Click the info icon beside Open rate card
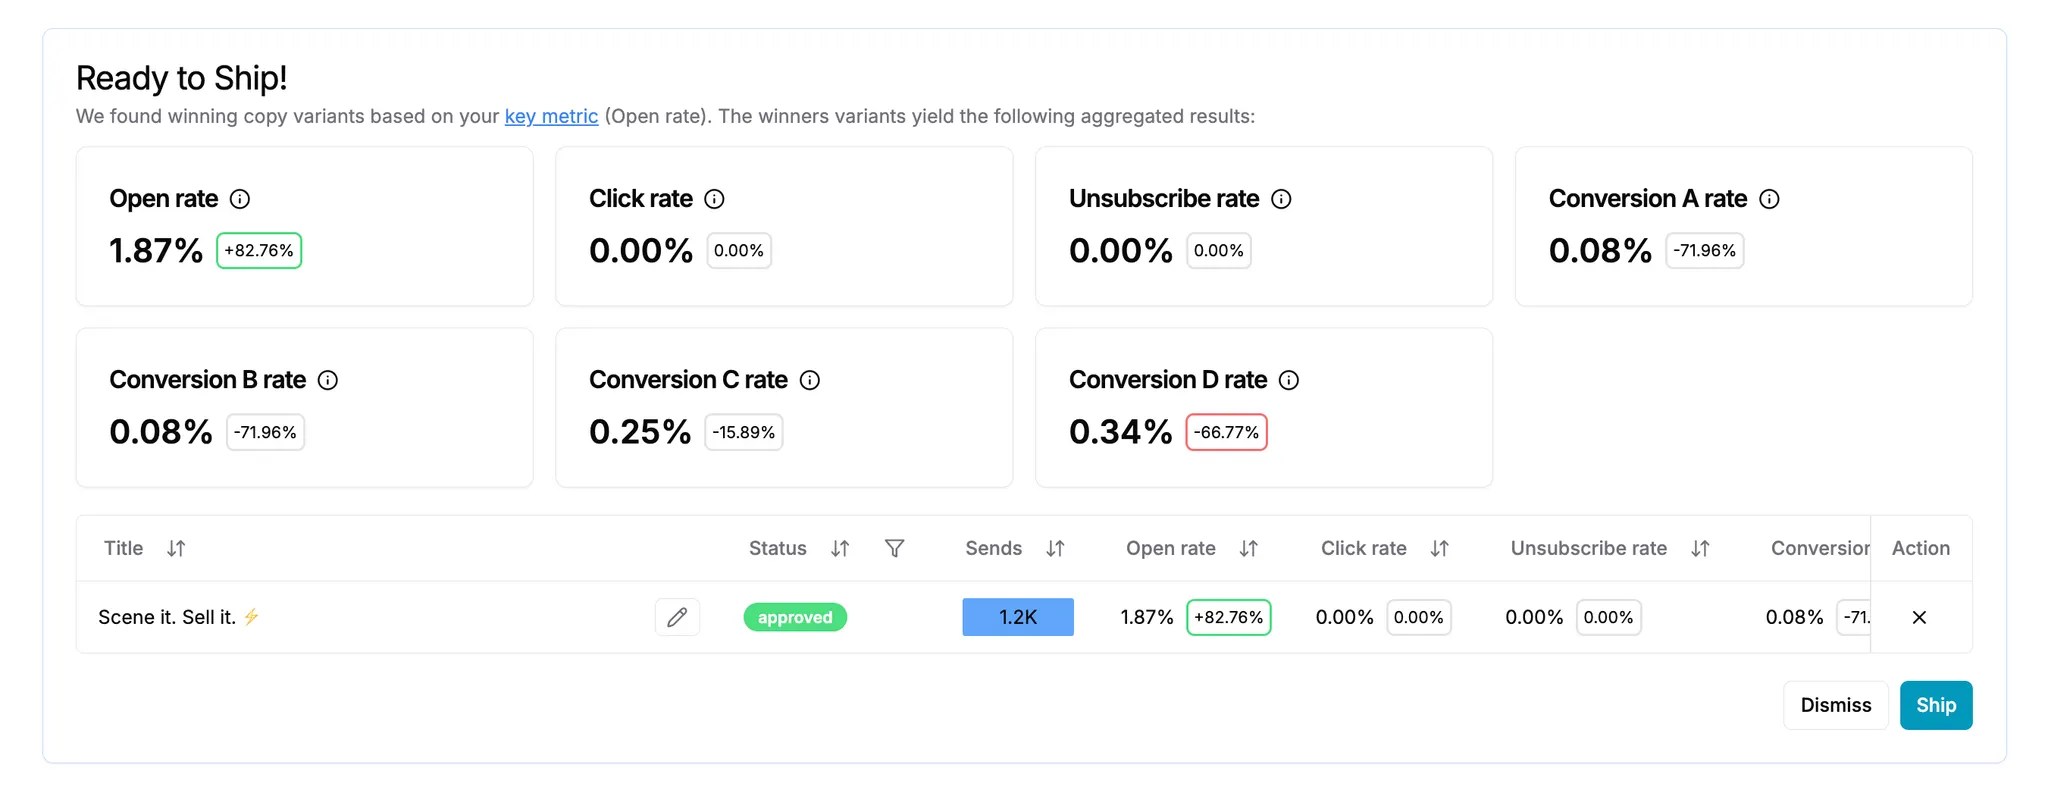2048x790 pixels. [x=240, y=199]
